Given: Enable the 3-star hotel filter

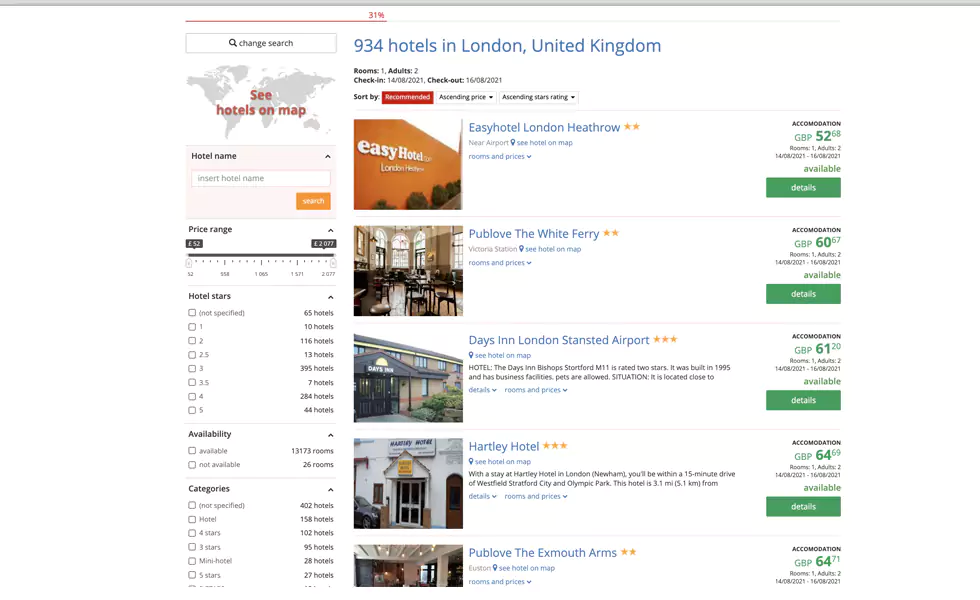Looking at the screenshot, I should 191,368.
